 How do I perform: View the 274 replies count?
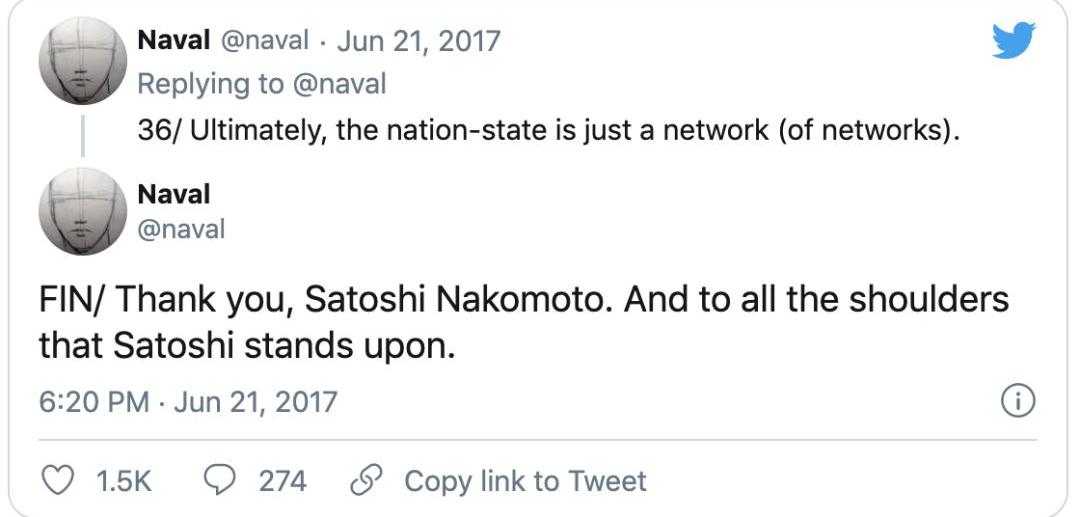(x=282, y=481)
